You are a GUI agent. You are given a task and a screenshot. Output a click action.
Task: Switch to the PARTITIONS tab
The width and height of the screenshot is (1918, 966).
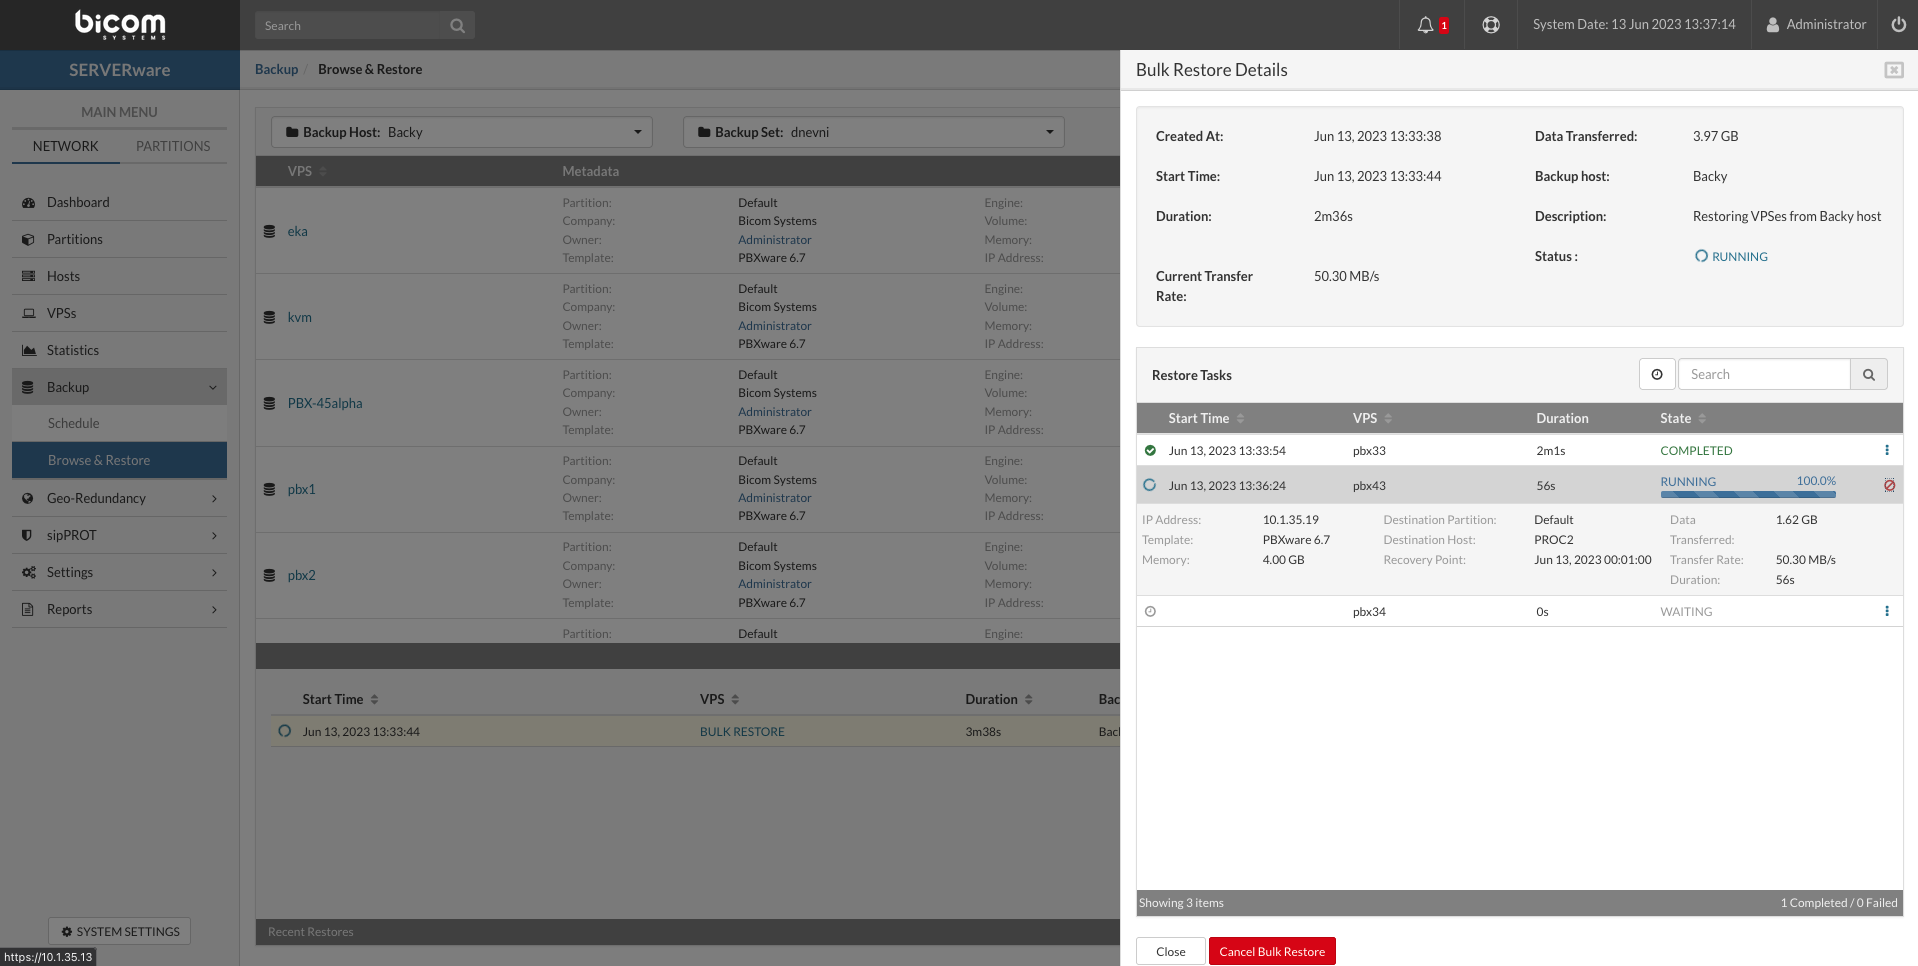click(173, 147)
